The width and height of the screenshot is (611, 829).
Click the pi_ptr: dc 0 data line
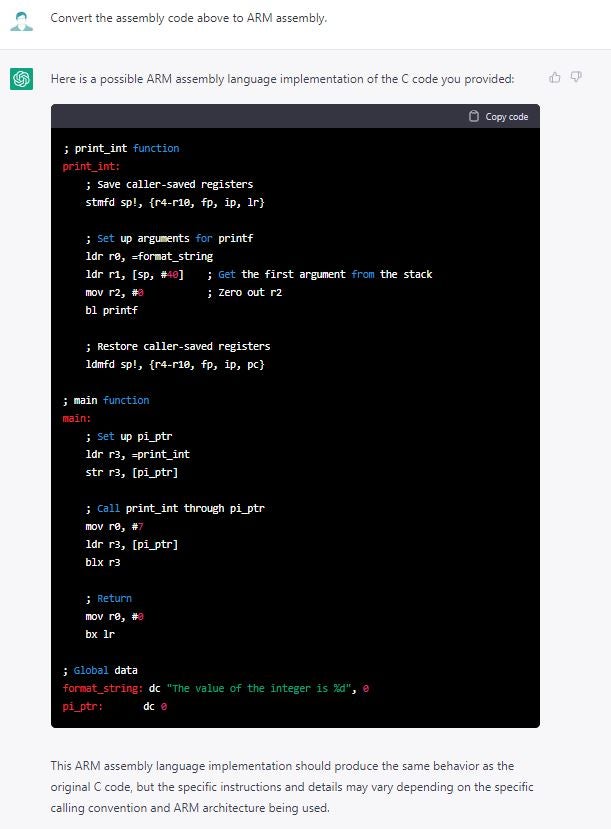click(114, 706)
